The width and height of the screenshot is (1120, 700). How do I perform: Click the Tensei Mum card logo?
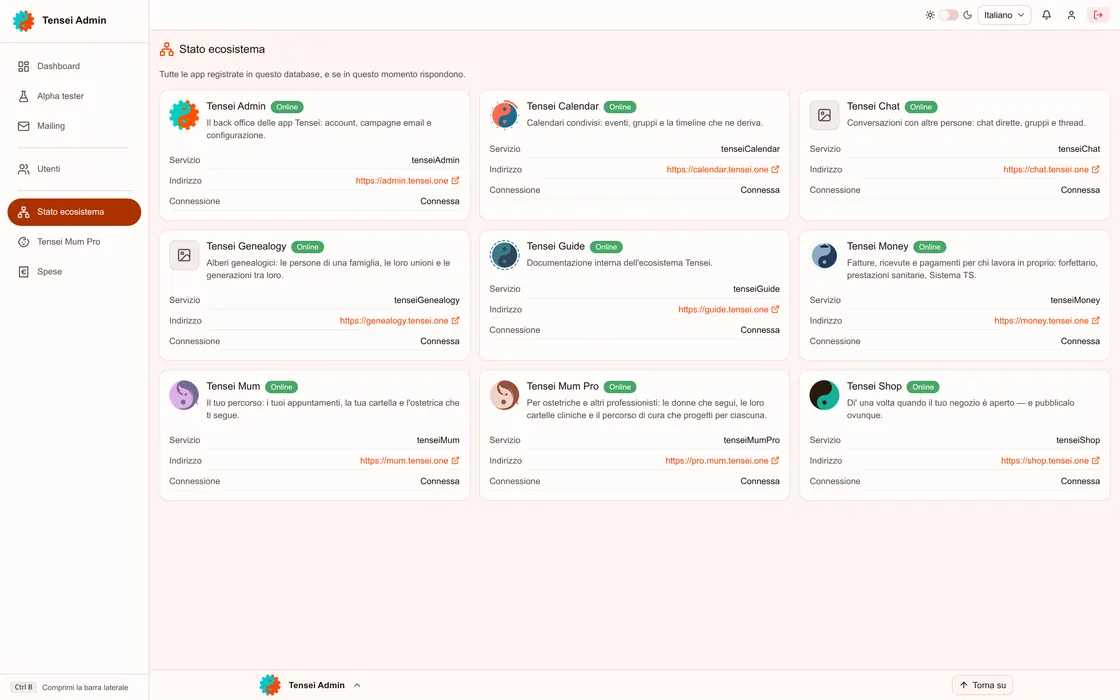(x=184, y=395)
